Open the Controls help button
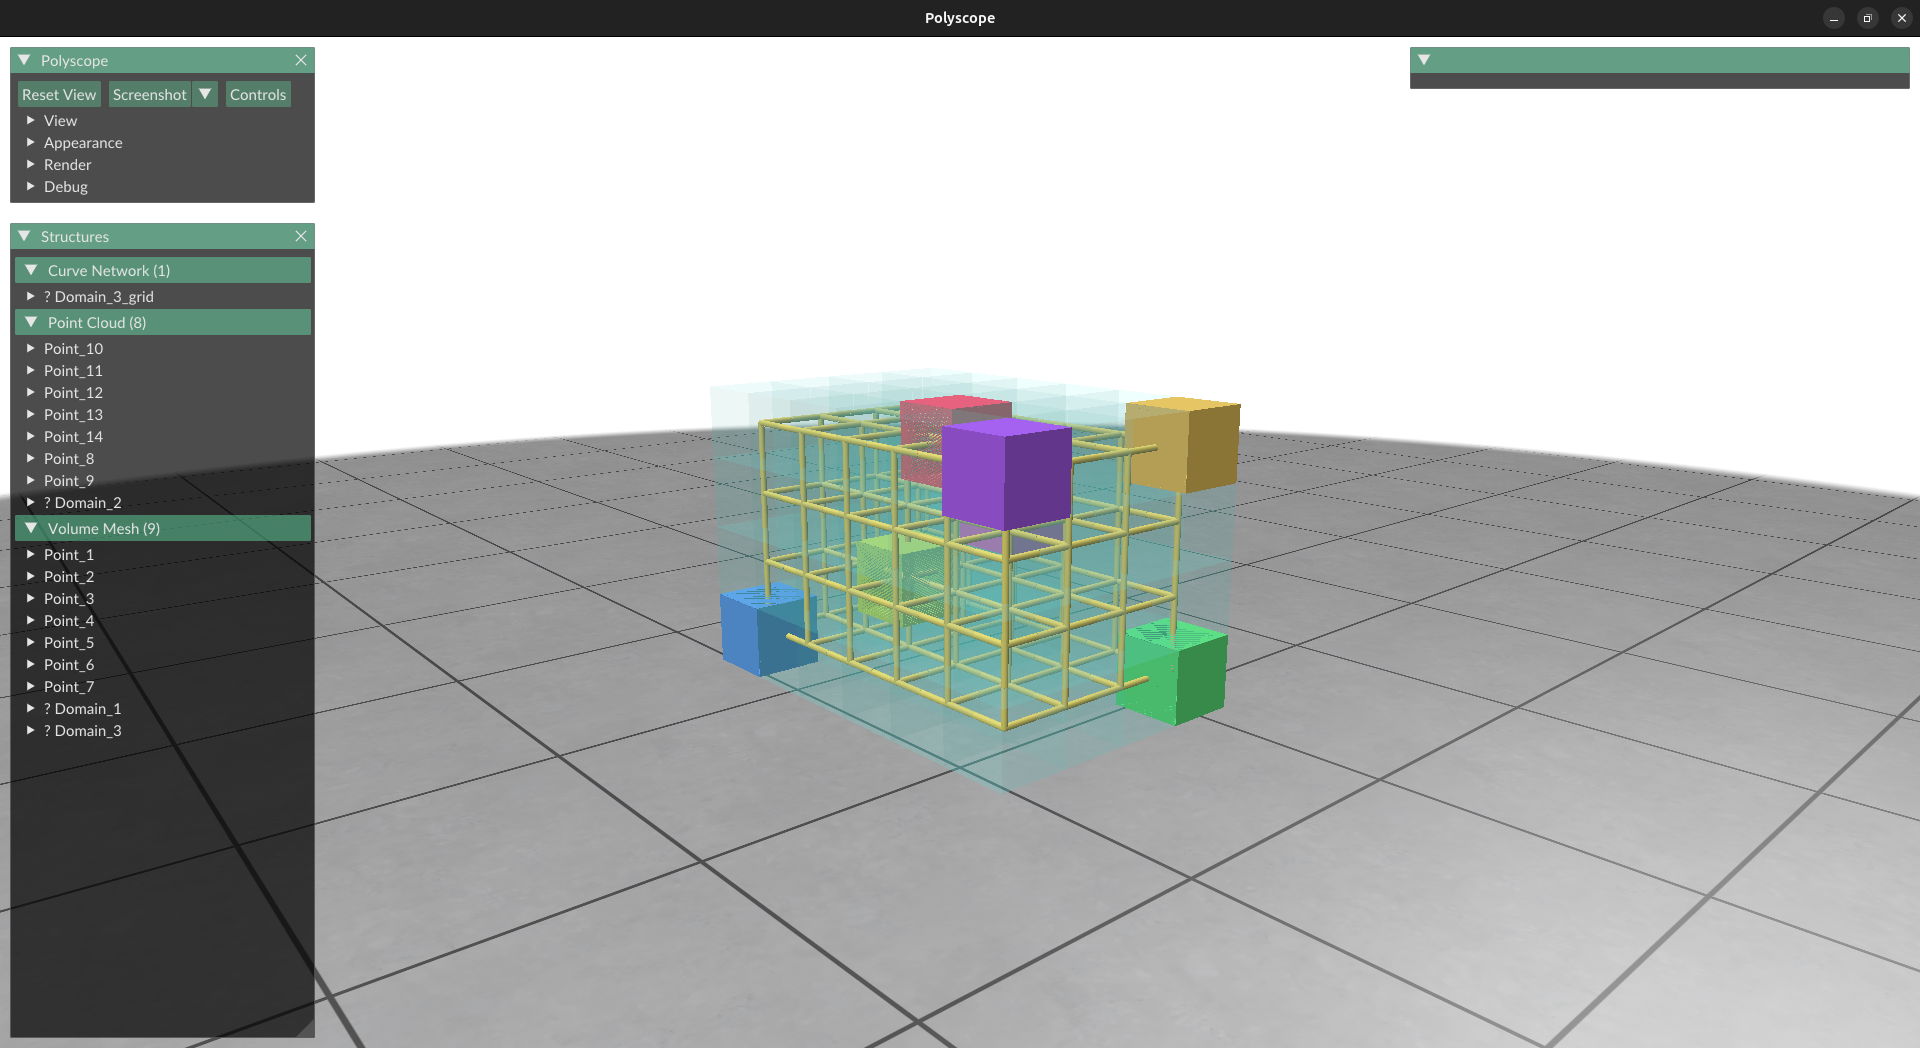The image size is (1920, 1048). coord(258,94)
